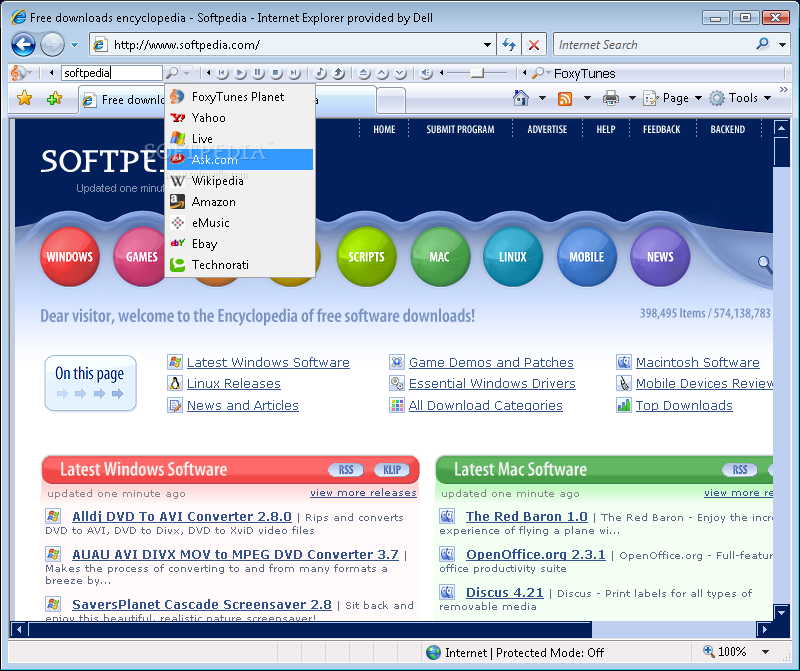Click the horizontal scrollbar right arrow
Image resolution: width=800 pixels, height=671 pixels.
[x=764, y=629]
